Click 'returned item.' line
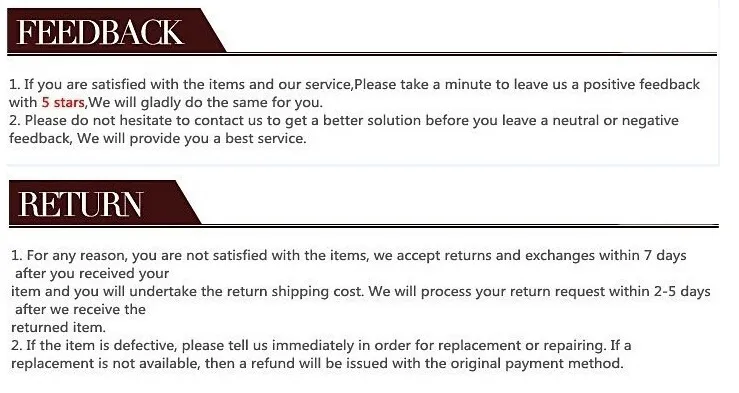 tap(58, 327)
